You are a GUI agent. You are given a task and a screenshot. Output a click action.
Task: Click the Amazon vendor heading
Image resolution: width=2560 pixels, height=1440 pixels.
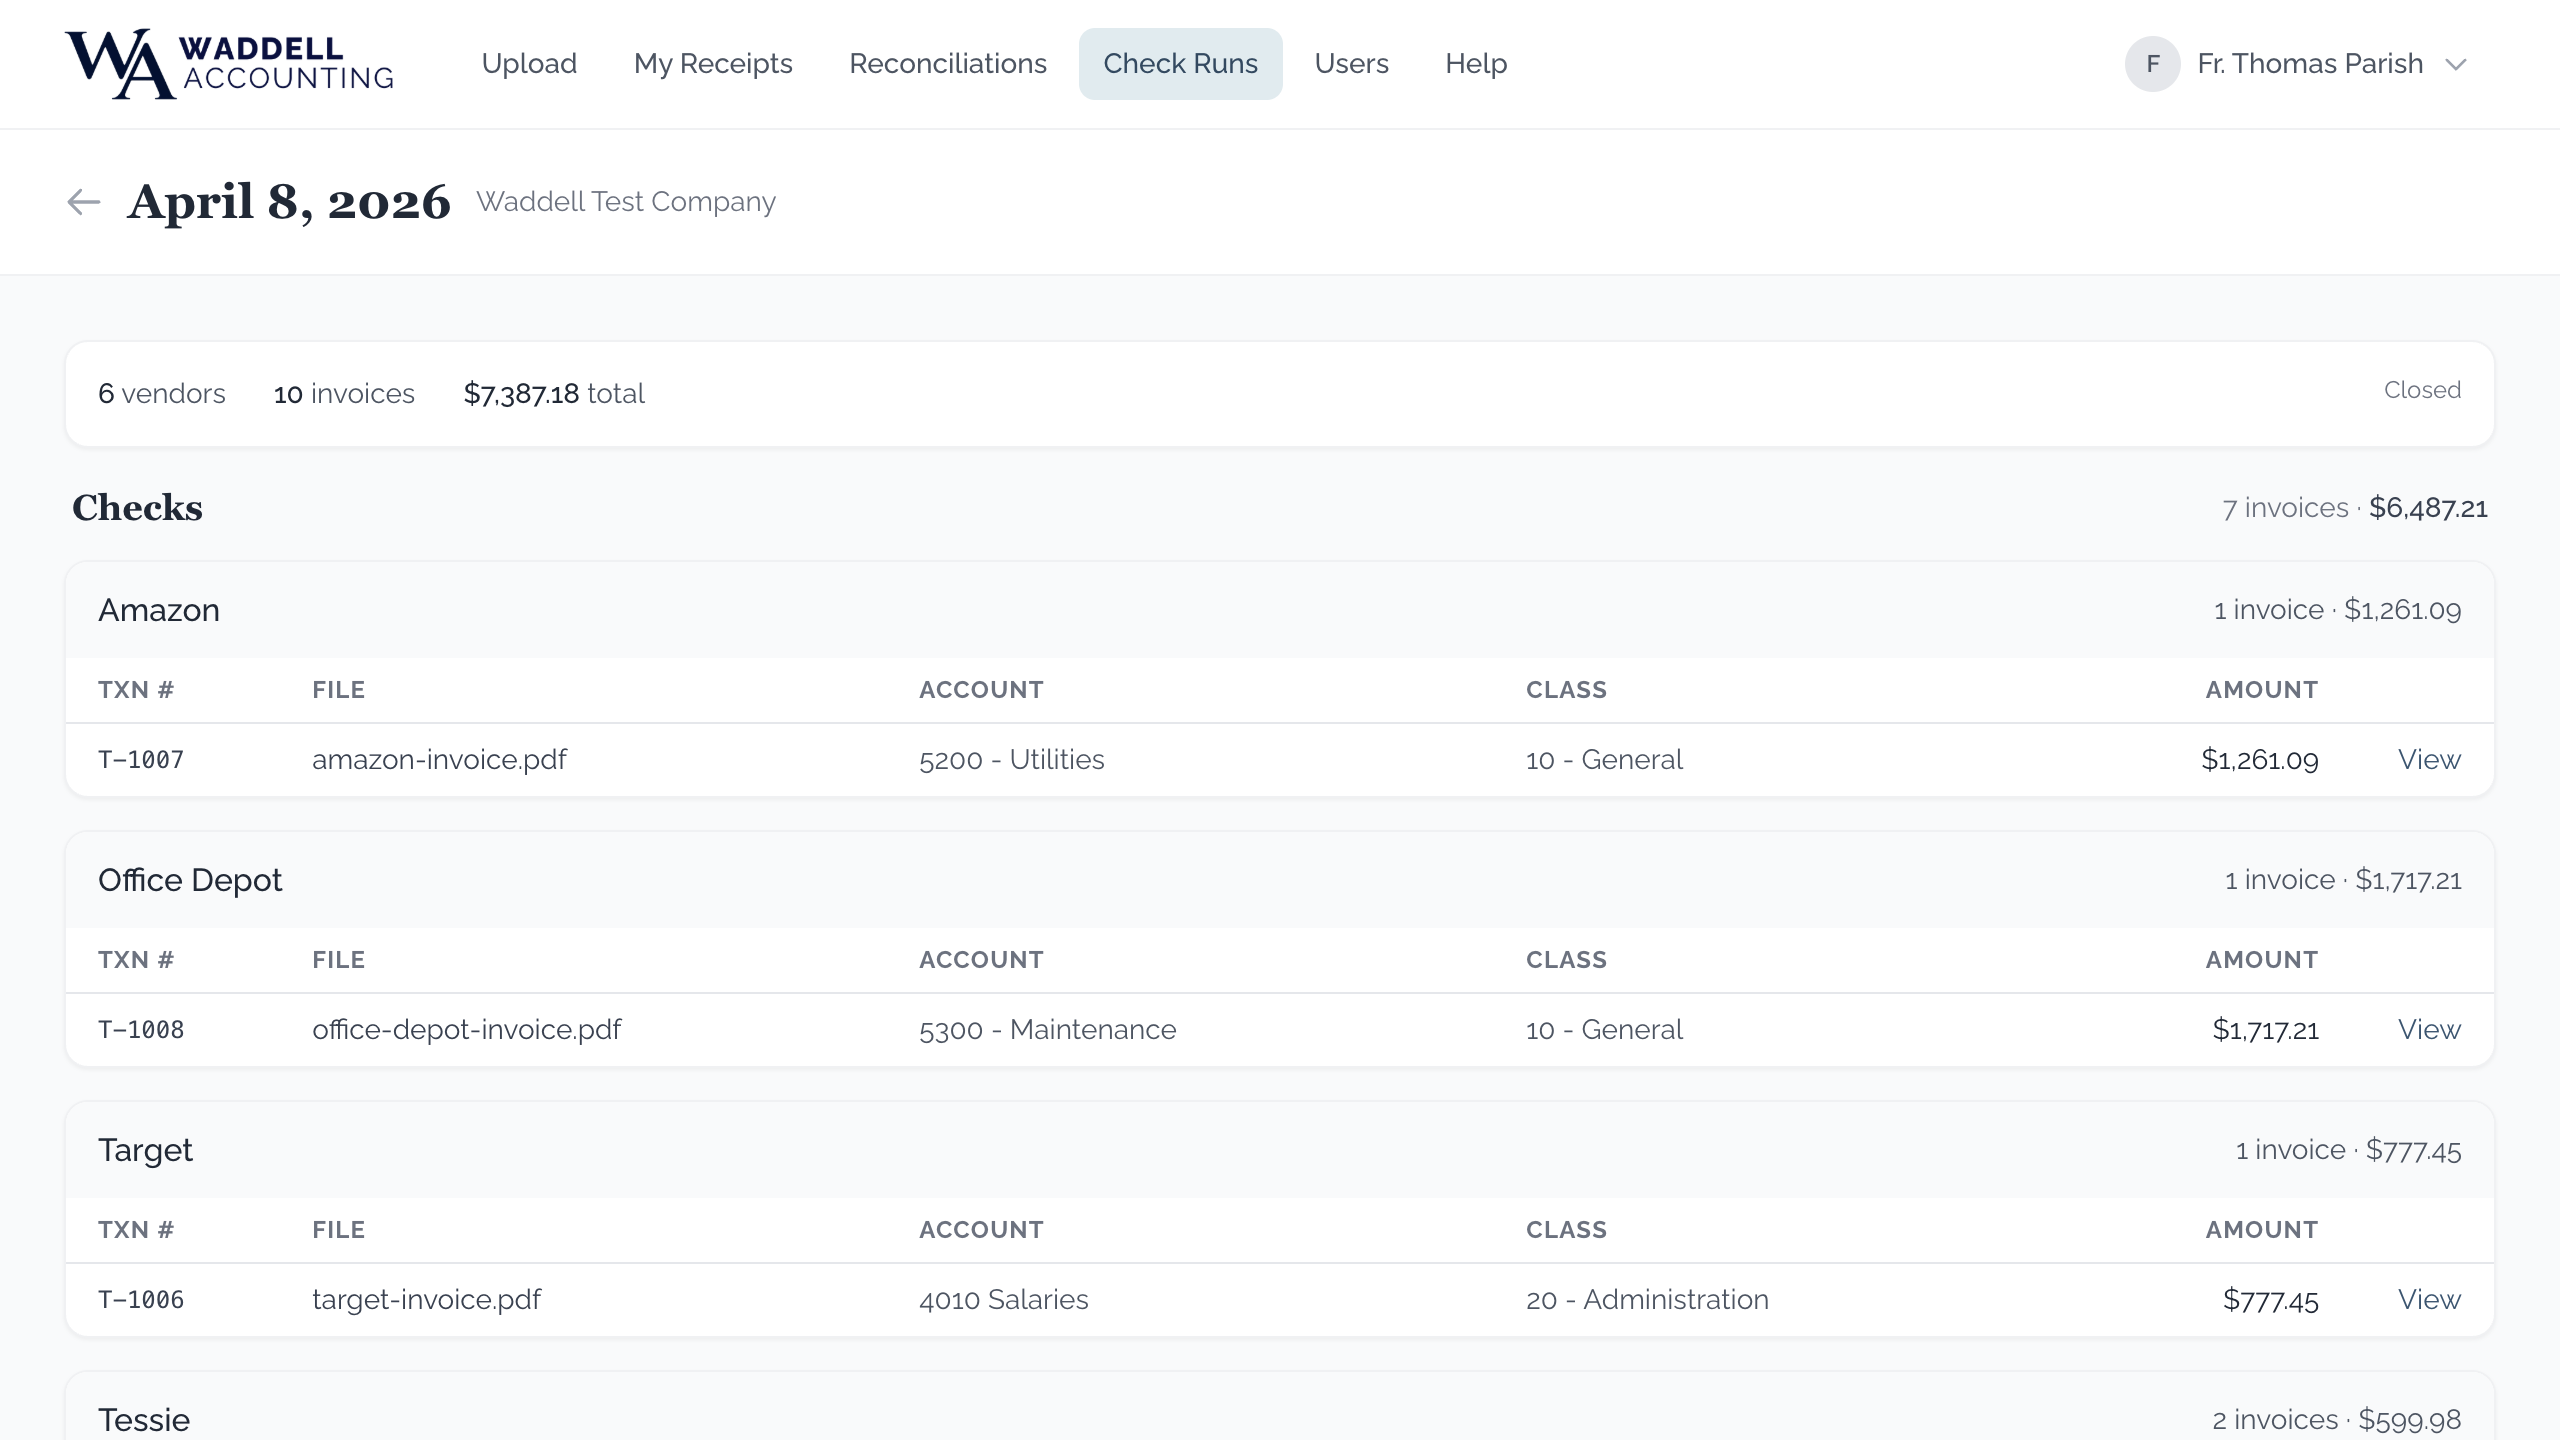(159, 610)
